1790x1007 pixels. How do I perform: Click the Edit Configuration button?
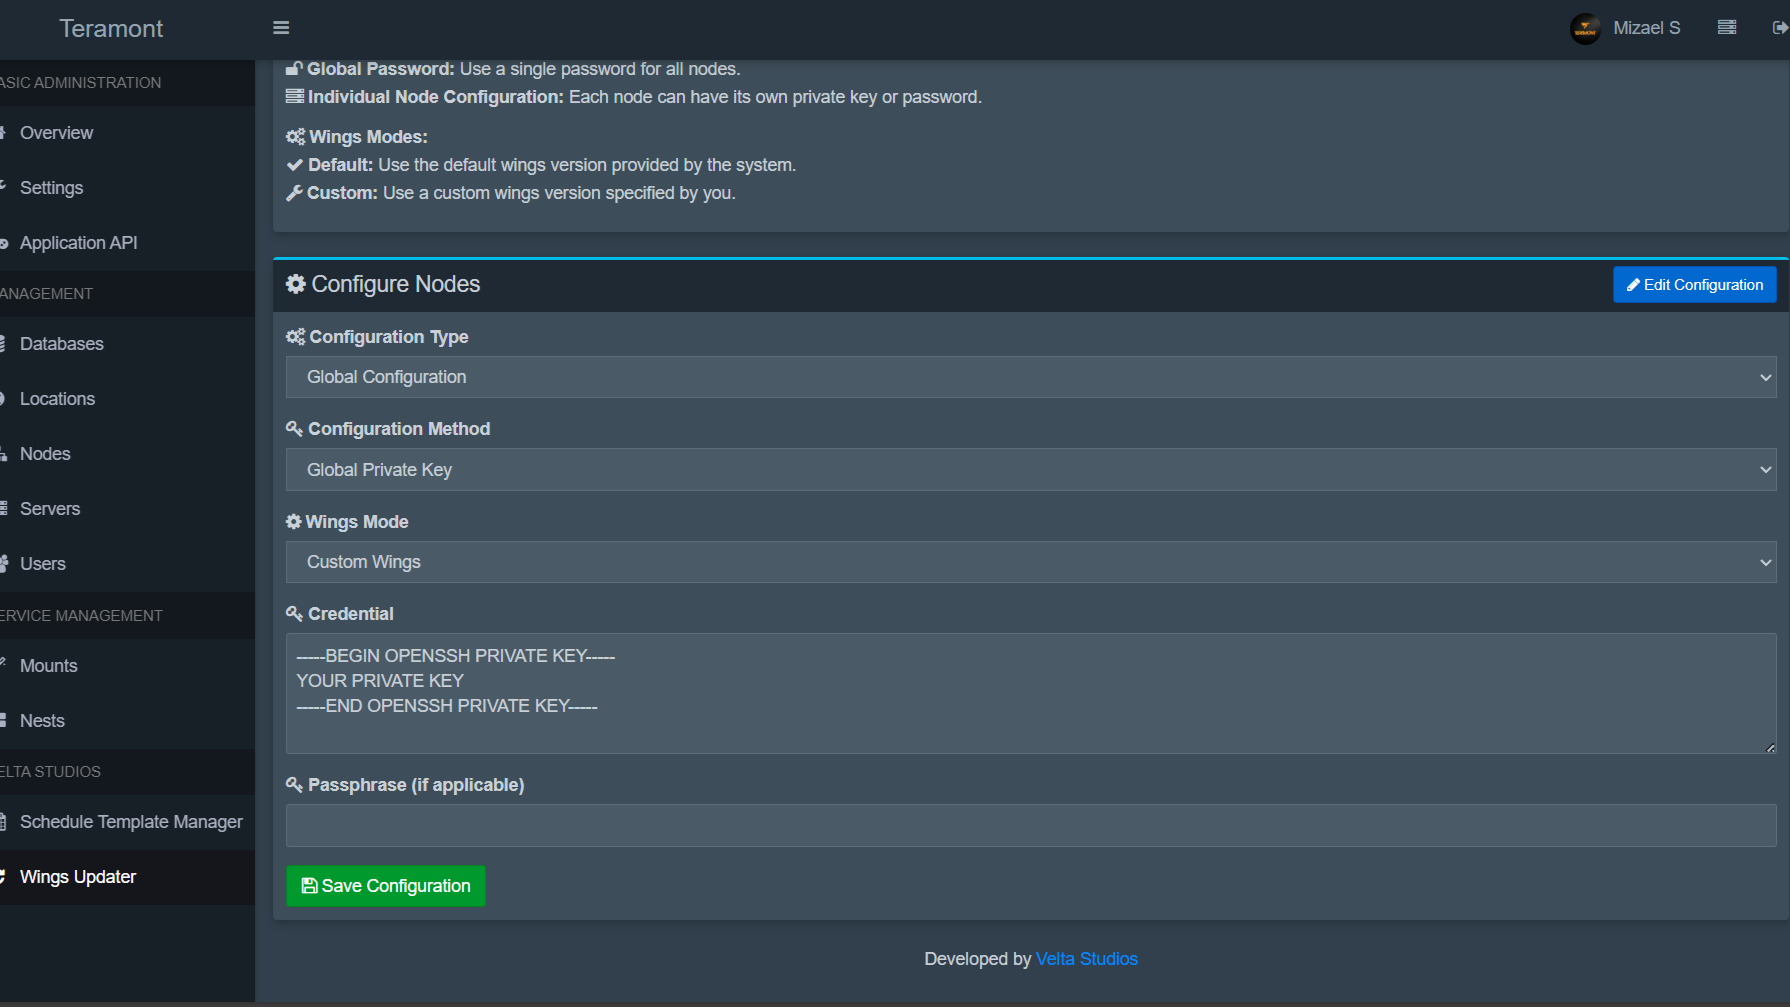(1694, 285)
